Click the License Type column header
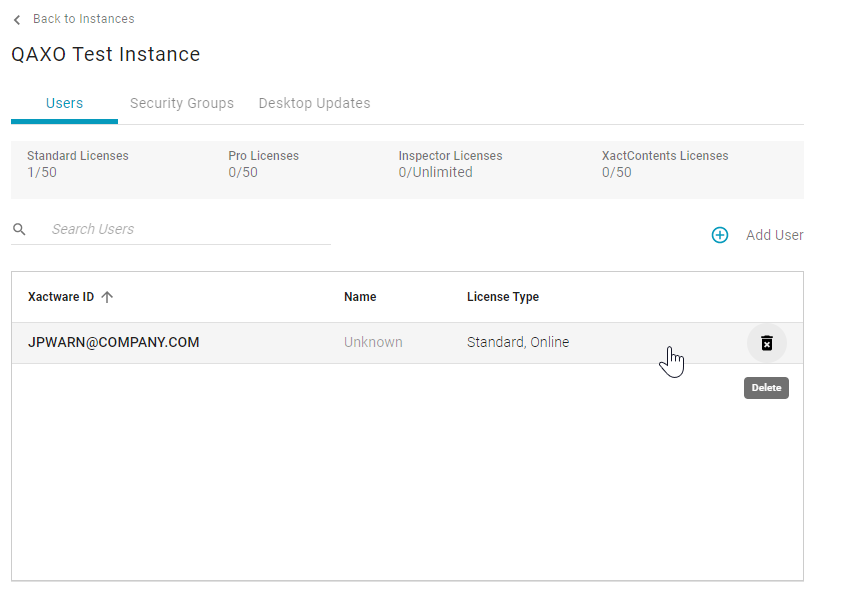Image resolution: width=850 pixels, height=592 pixels. tap(503, 297)
